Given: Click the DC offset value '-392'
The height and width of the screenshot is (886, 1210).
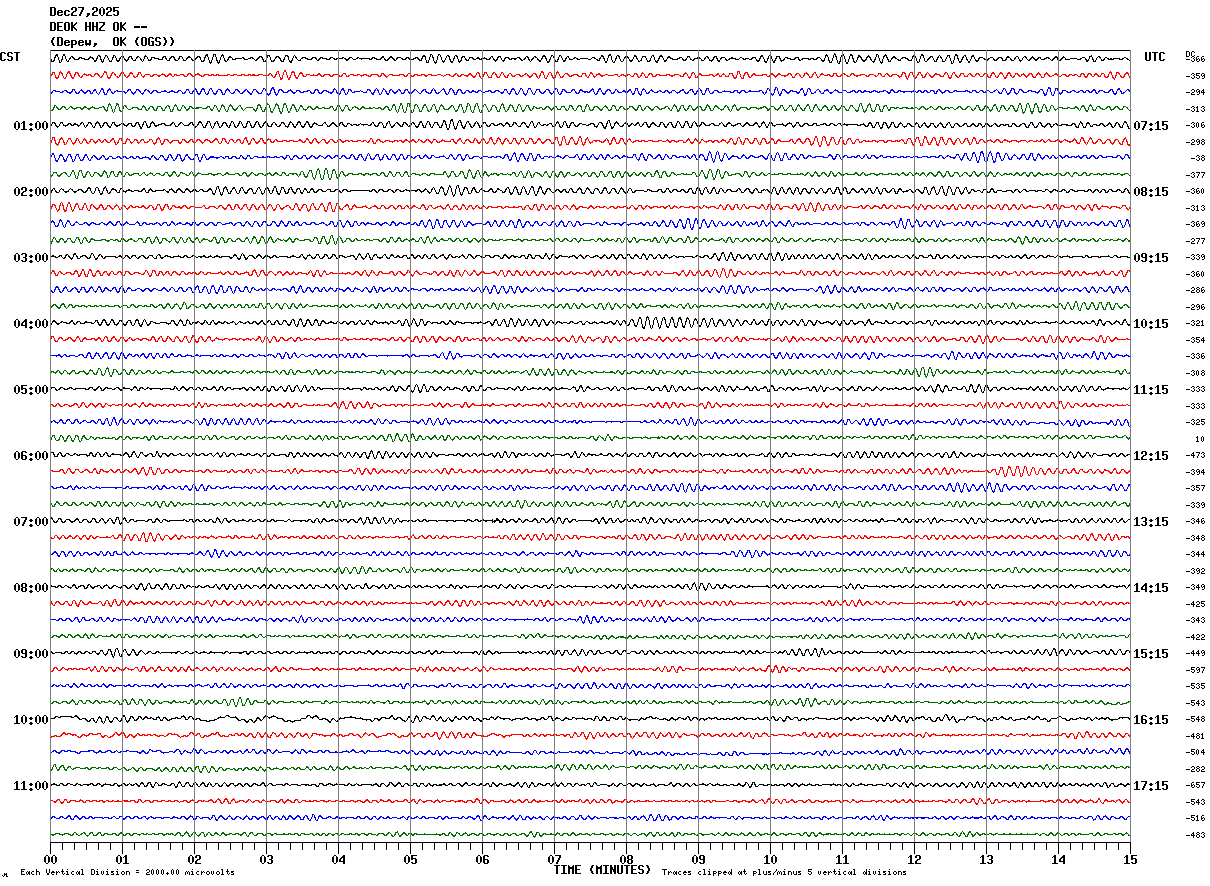Looking at the screenshot, I should (x=1195, y=571).
